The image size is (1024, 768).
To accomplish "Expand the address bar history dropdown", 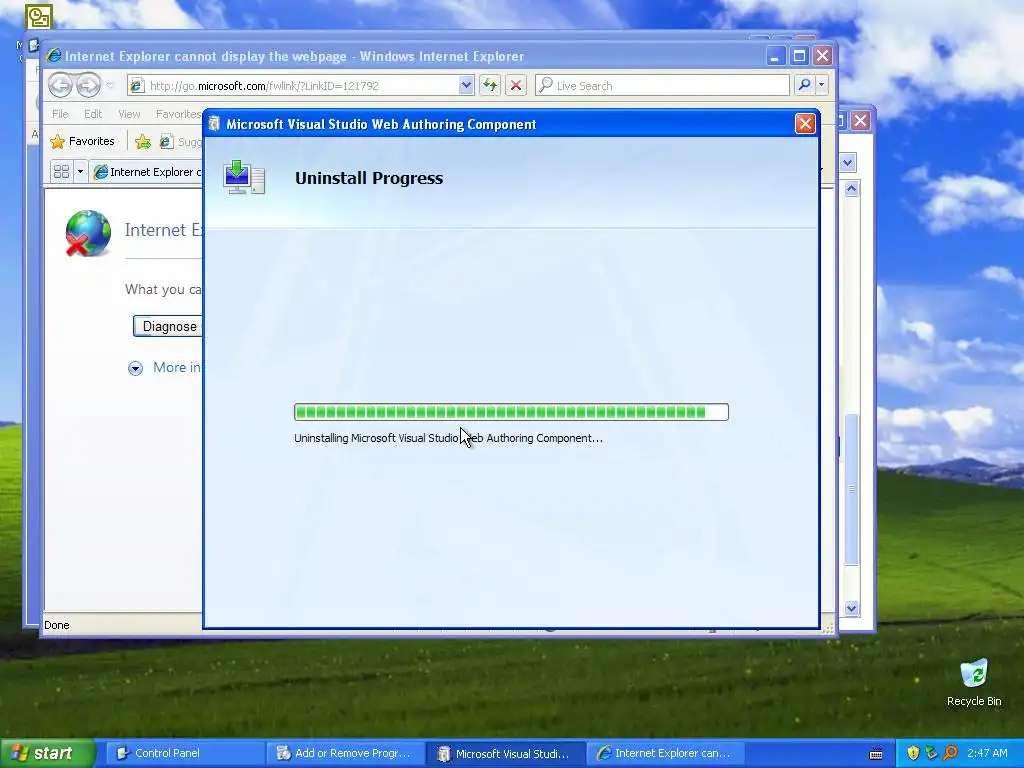I will (x=466, y=85).
